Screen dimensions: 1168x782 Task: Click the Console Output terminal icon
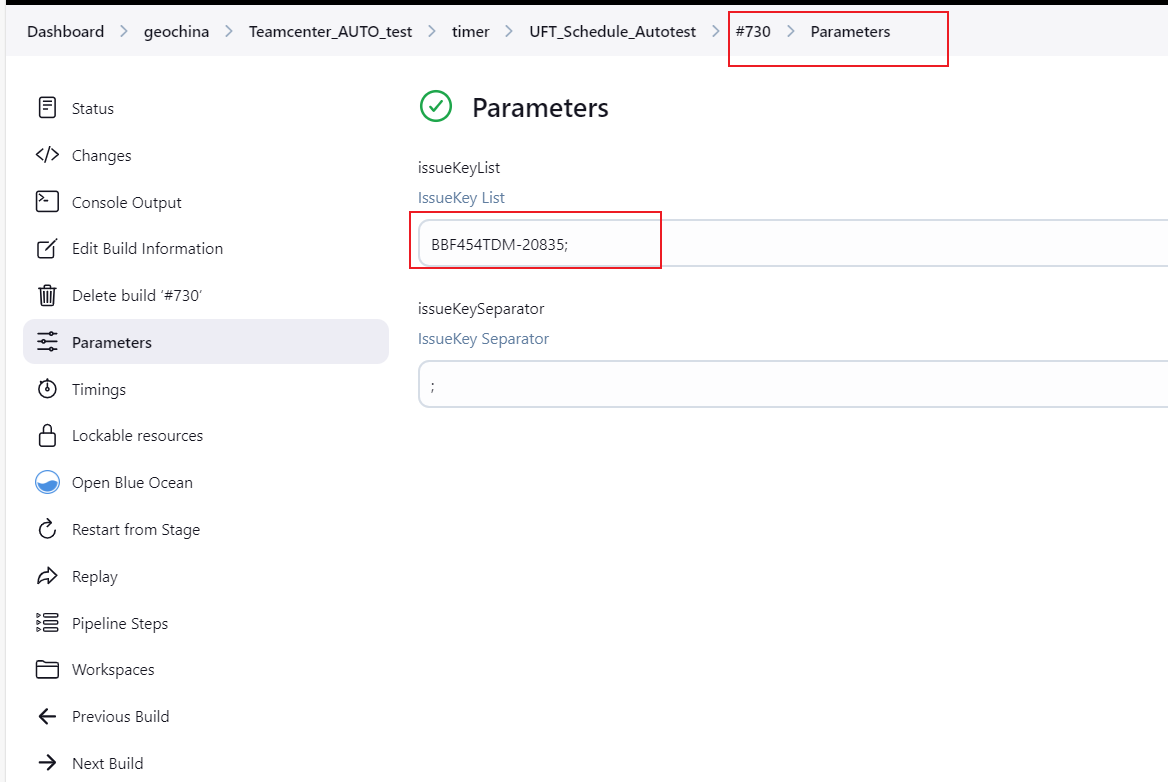coord(47,202)
